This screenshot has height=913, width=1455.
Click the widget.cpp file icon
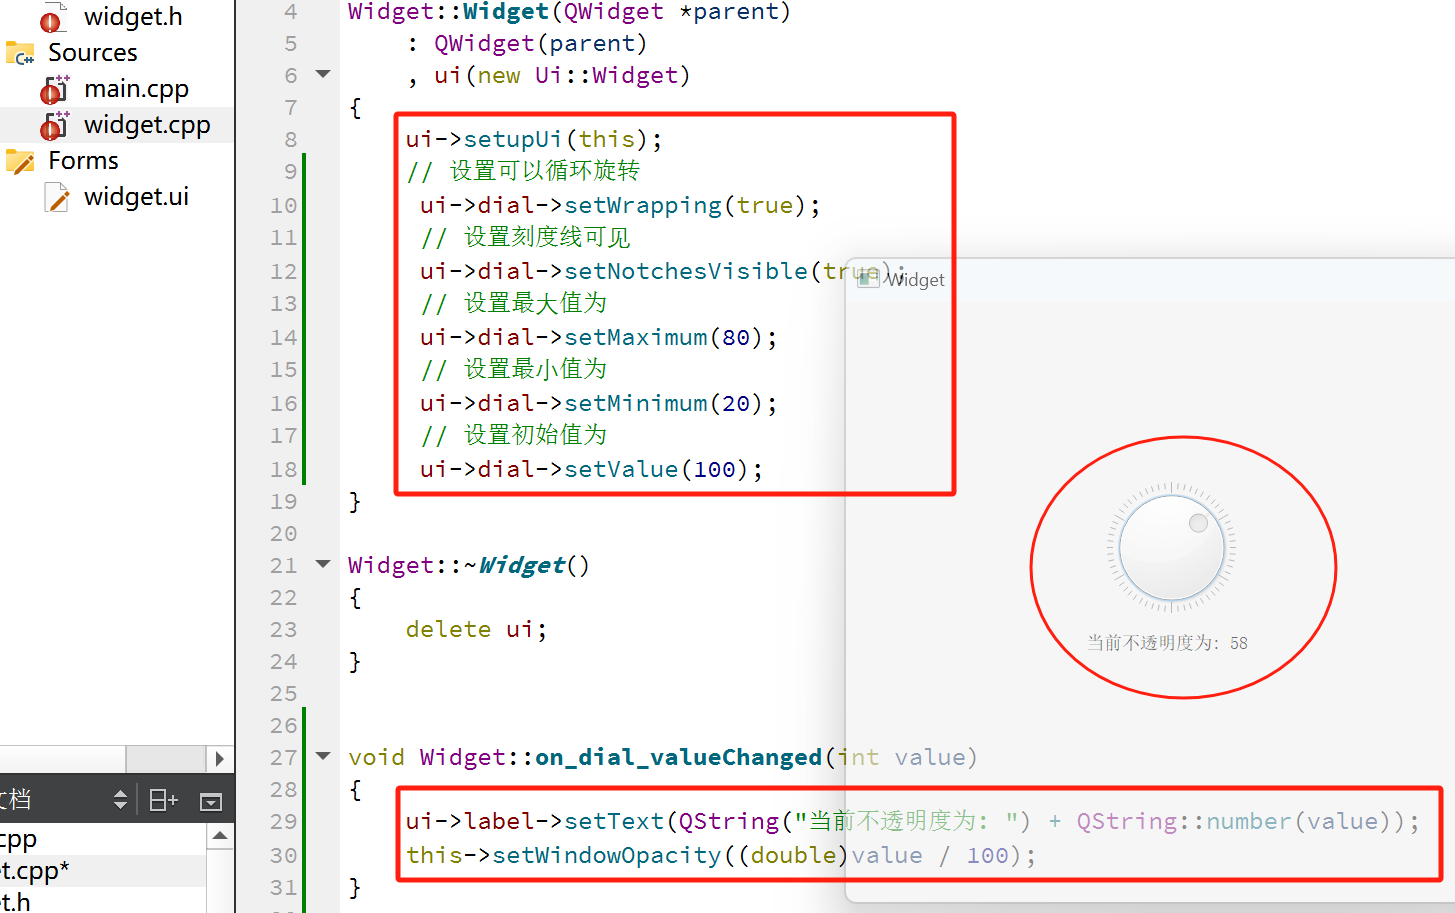pos(55,125)
